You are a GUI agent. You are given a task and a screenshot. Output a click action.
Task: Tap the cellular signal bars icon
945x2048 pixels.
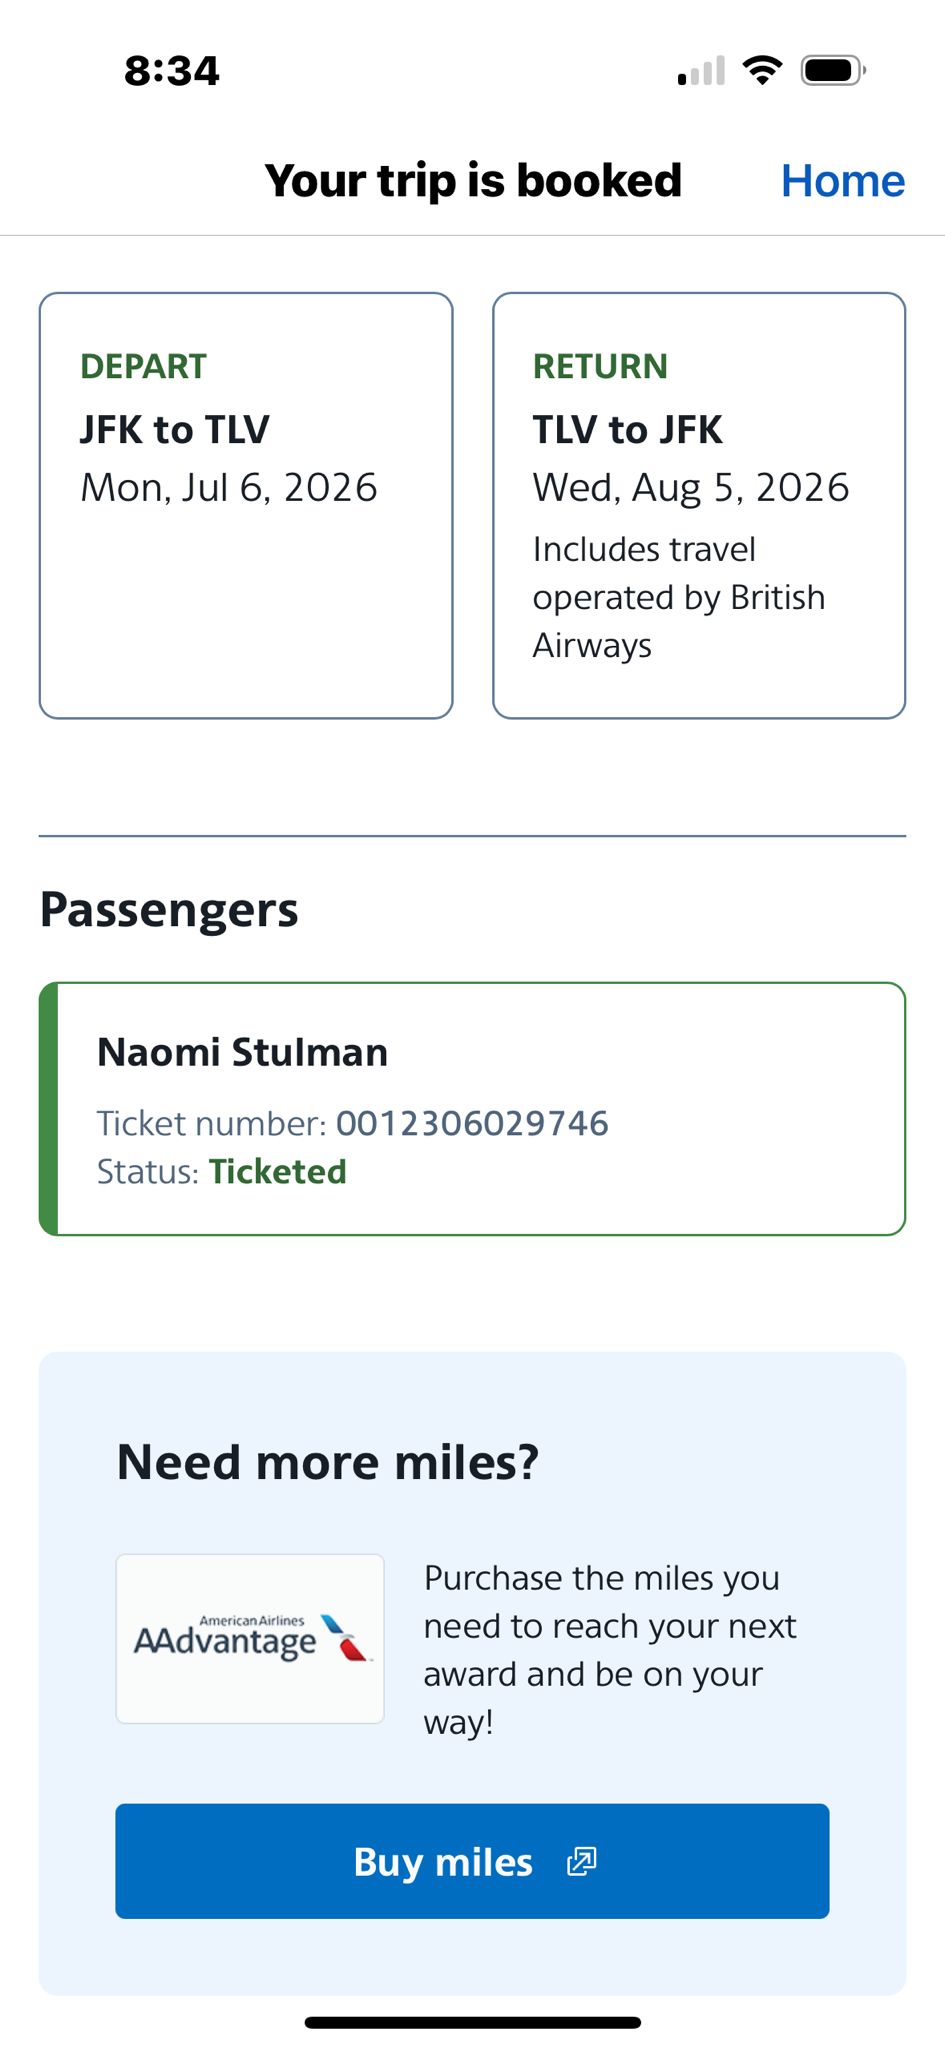click(701, 71)
